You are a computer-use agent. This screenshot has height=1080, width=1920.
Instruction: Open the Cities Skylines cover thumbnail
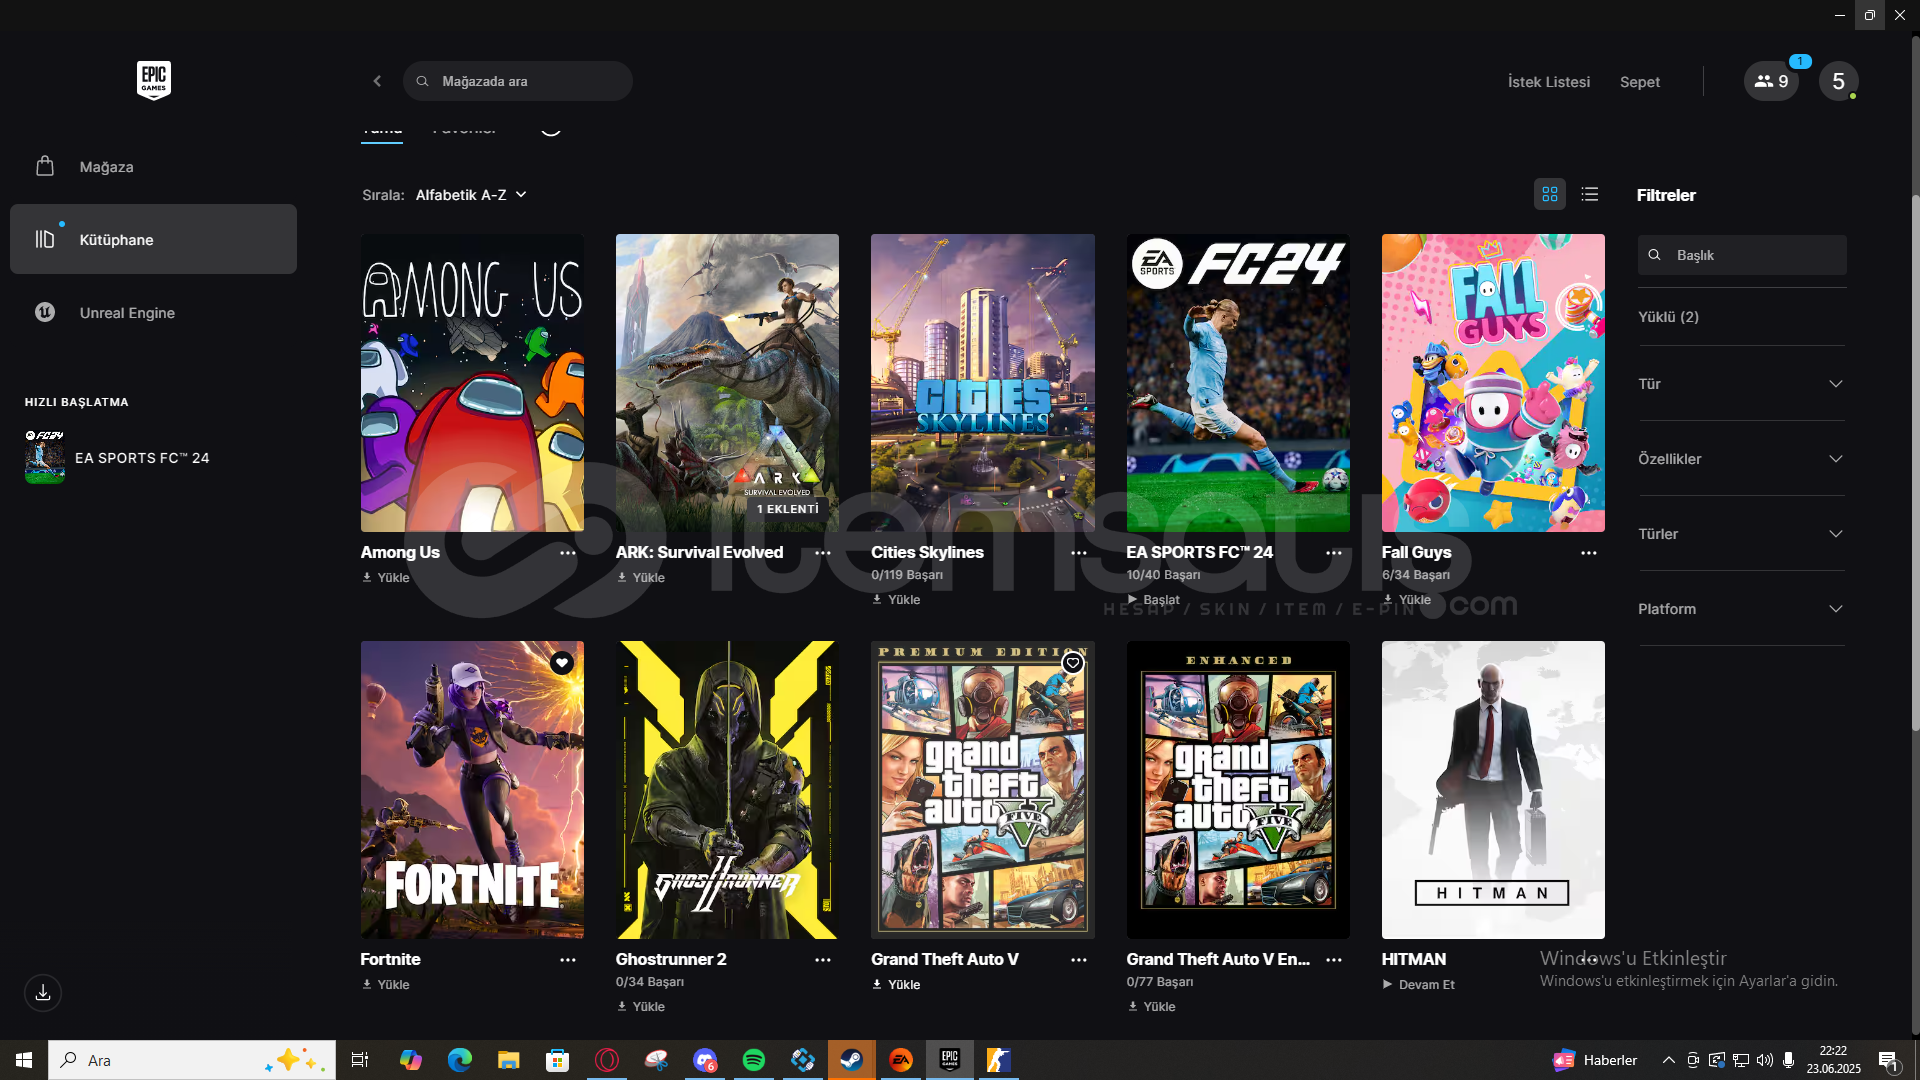pyautogui.click(x=983, y=383)
